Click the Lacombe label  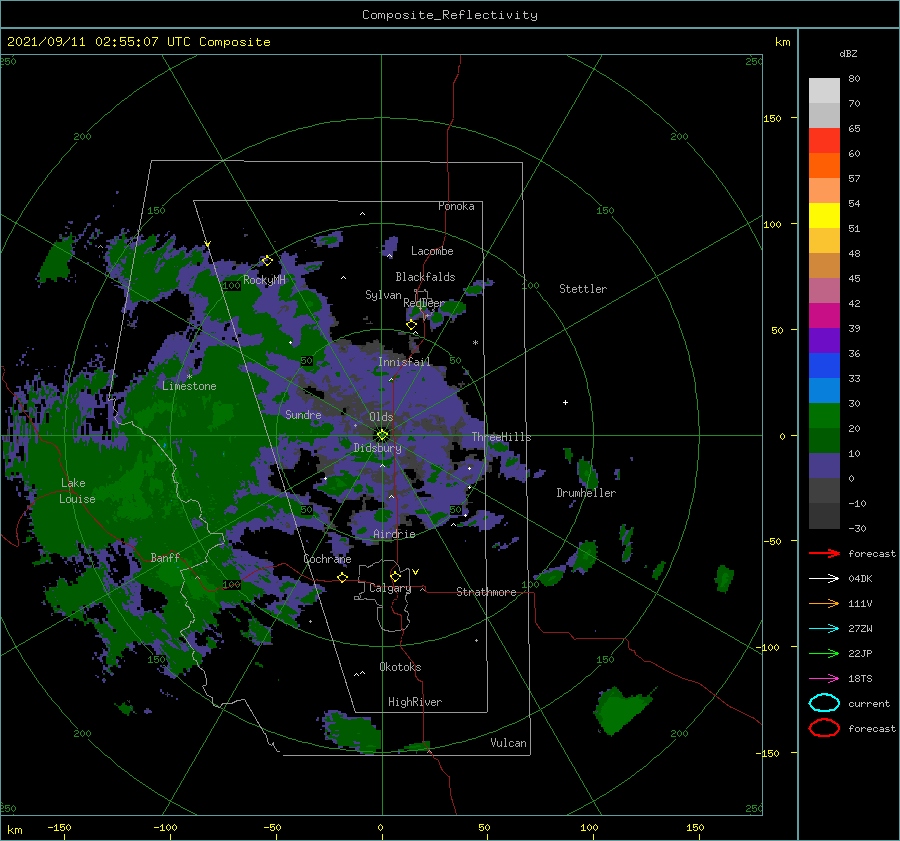tap(432, 251)
